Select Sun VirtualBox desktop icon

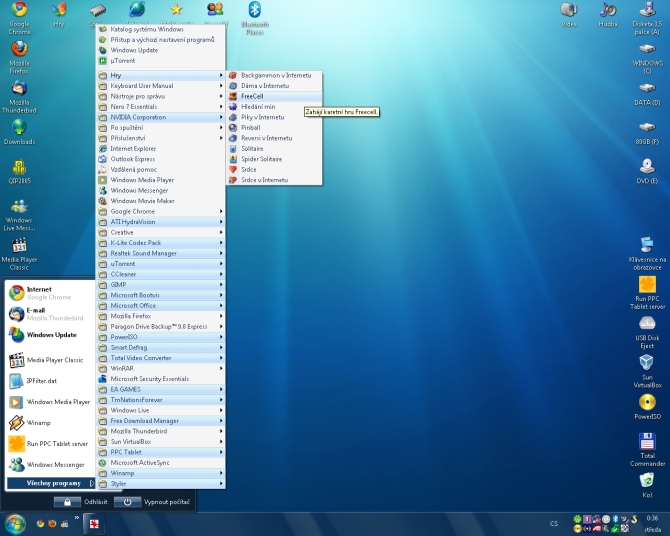pos(645,364)
